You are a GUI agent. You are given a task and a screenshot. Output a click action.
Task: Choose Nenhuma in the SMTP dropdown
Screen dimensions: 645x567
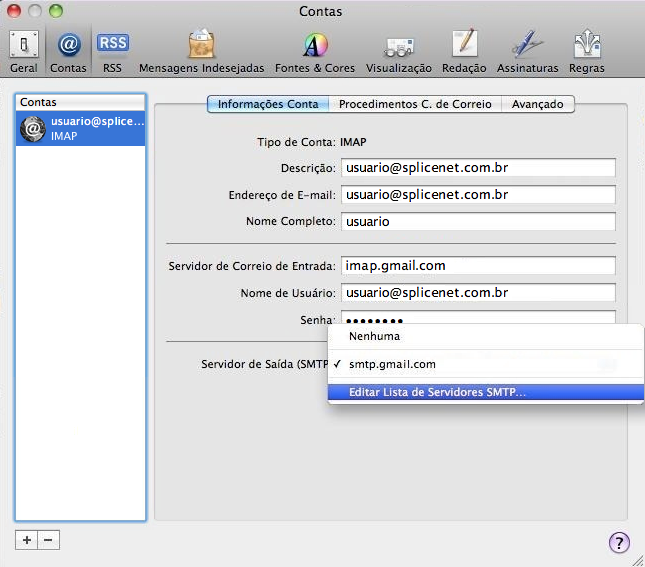(x=374, y=337)
